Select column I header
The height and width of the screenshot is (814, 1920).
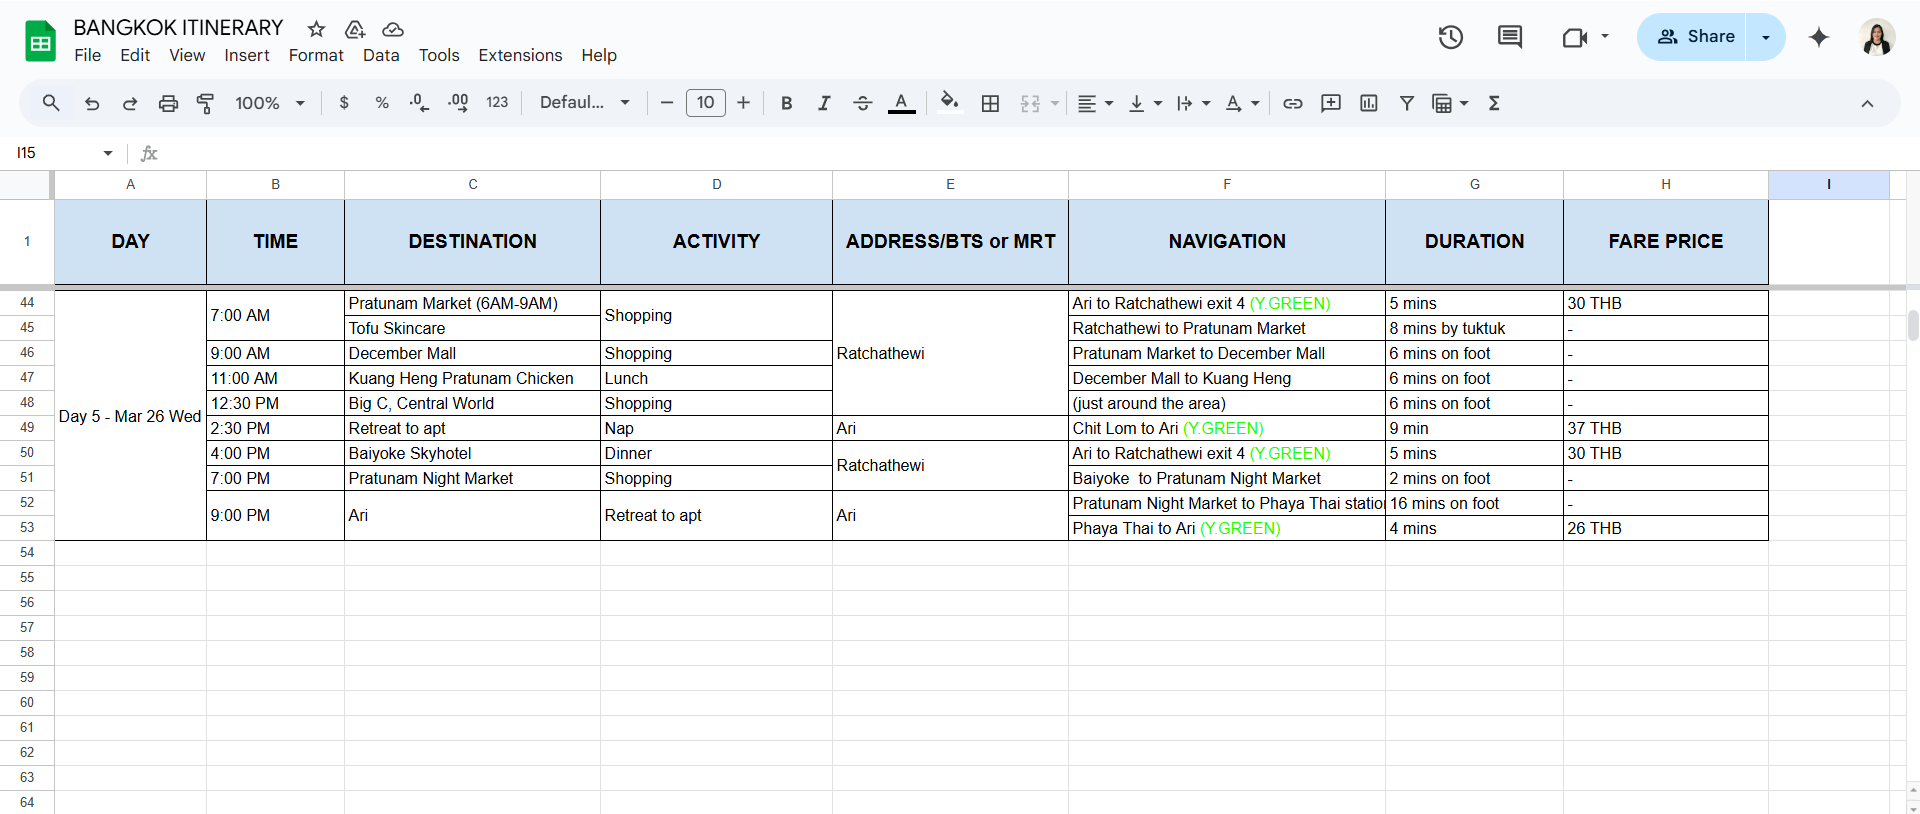click(x=1828, y=185)
